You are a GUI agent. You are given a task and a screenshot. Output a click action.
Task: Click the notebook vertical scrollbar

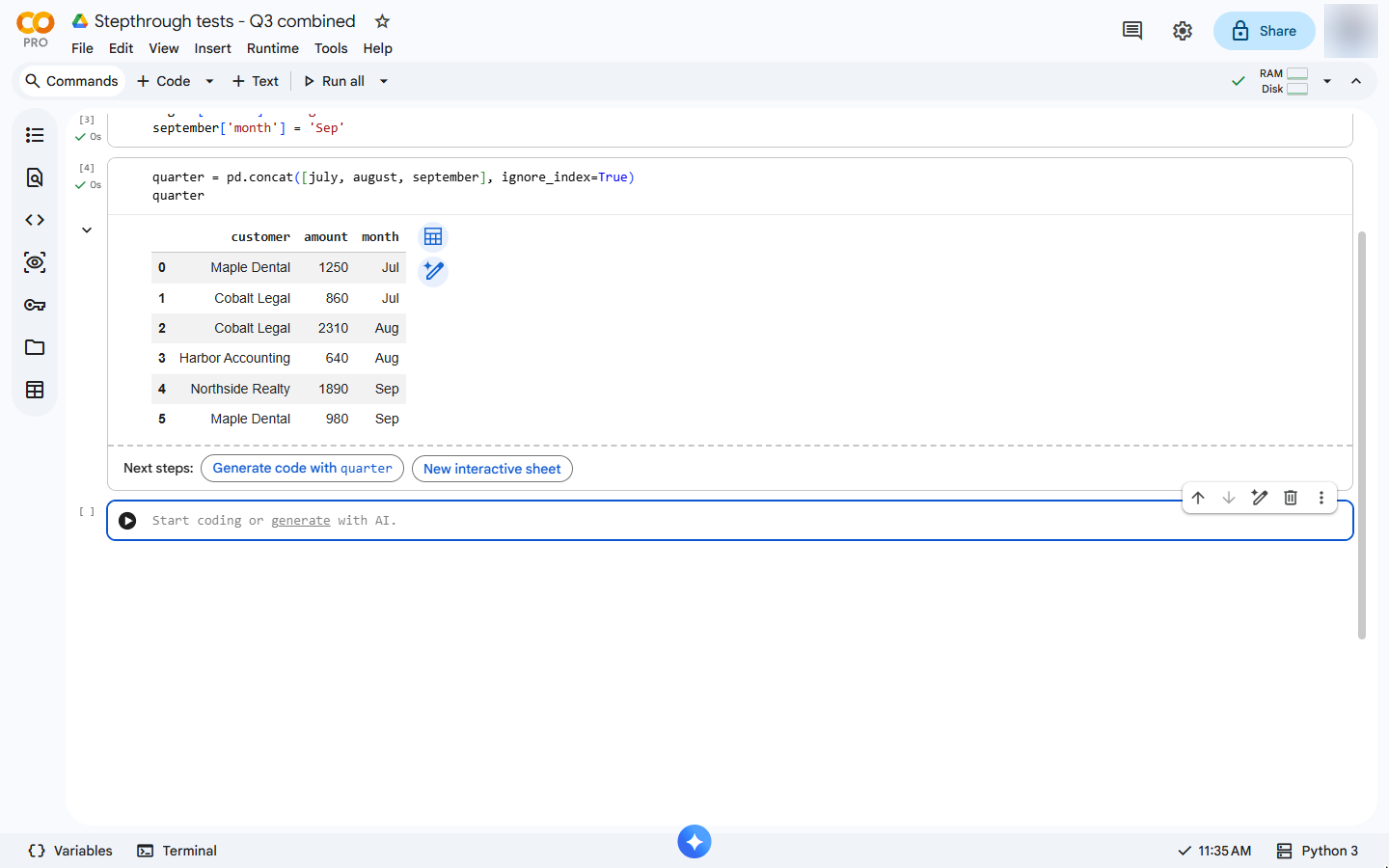coord(1361,435)
